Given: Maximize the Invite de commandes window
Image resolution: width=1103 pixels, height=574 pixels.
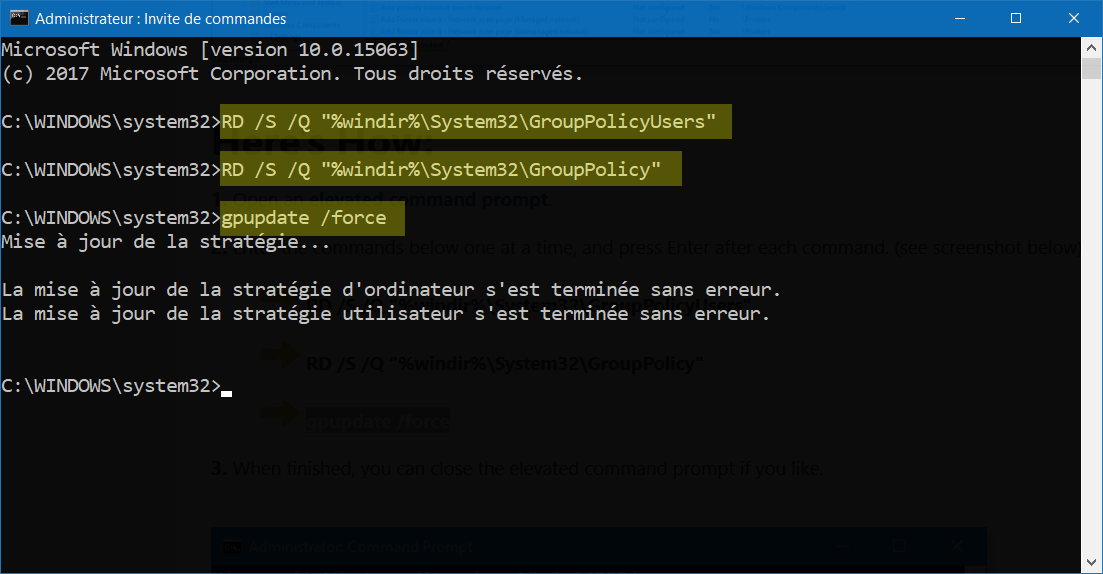Looking at the screenshot, I should pos(1016,18).
